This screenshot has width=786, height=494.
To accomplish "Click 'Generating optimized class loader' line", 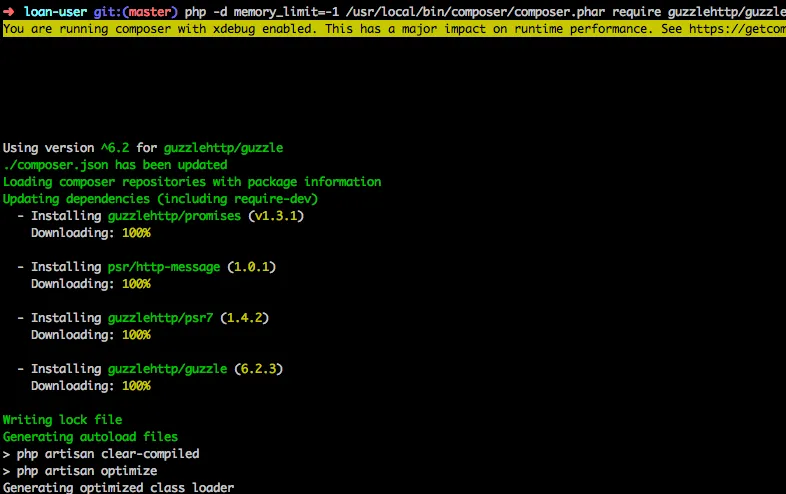I will coord(118,487).
